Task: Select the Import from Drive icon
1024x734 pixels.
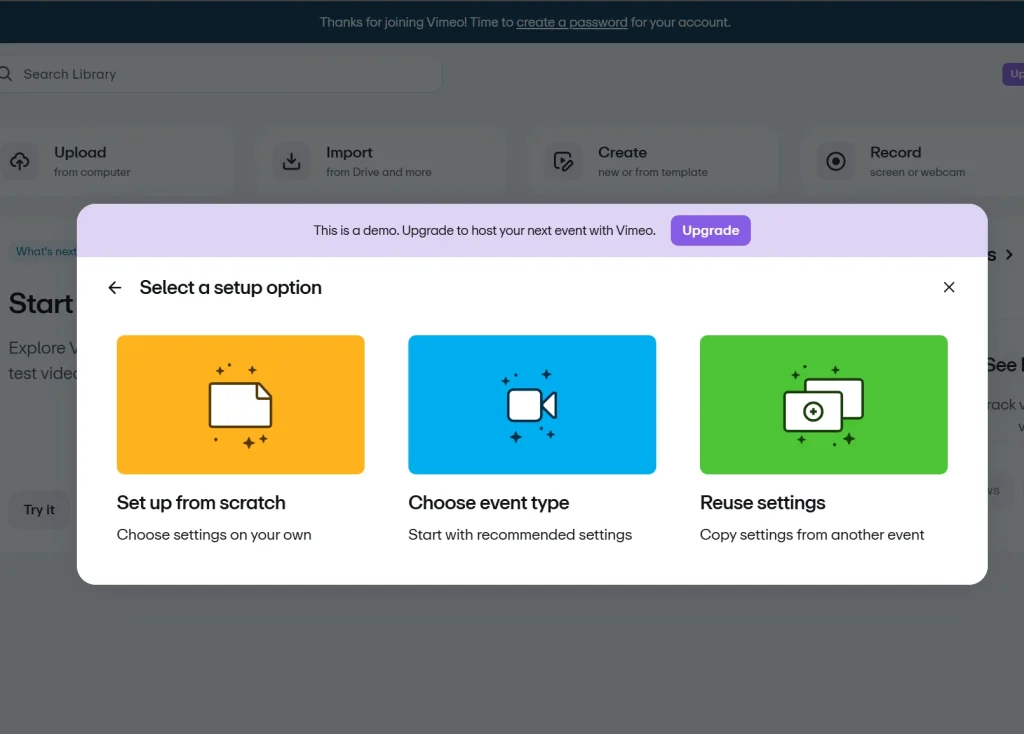Action: point(291,161)
